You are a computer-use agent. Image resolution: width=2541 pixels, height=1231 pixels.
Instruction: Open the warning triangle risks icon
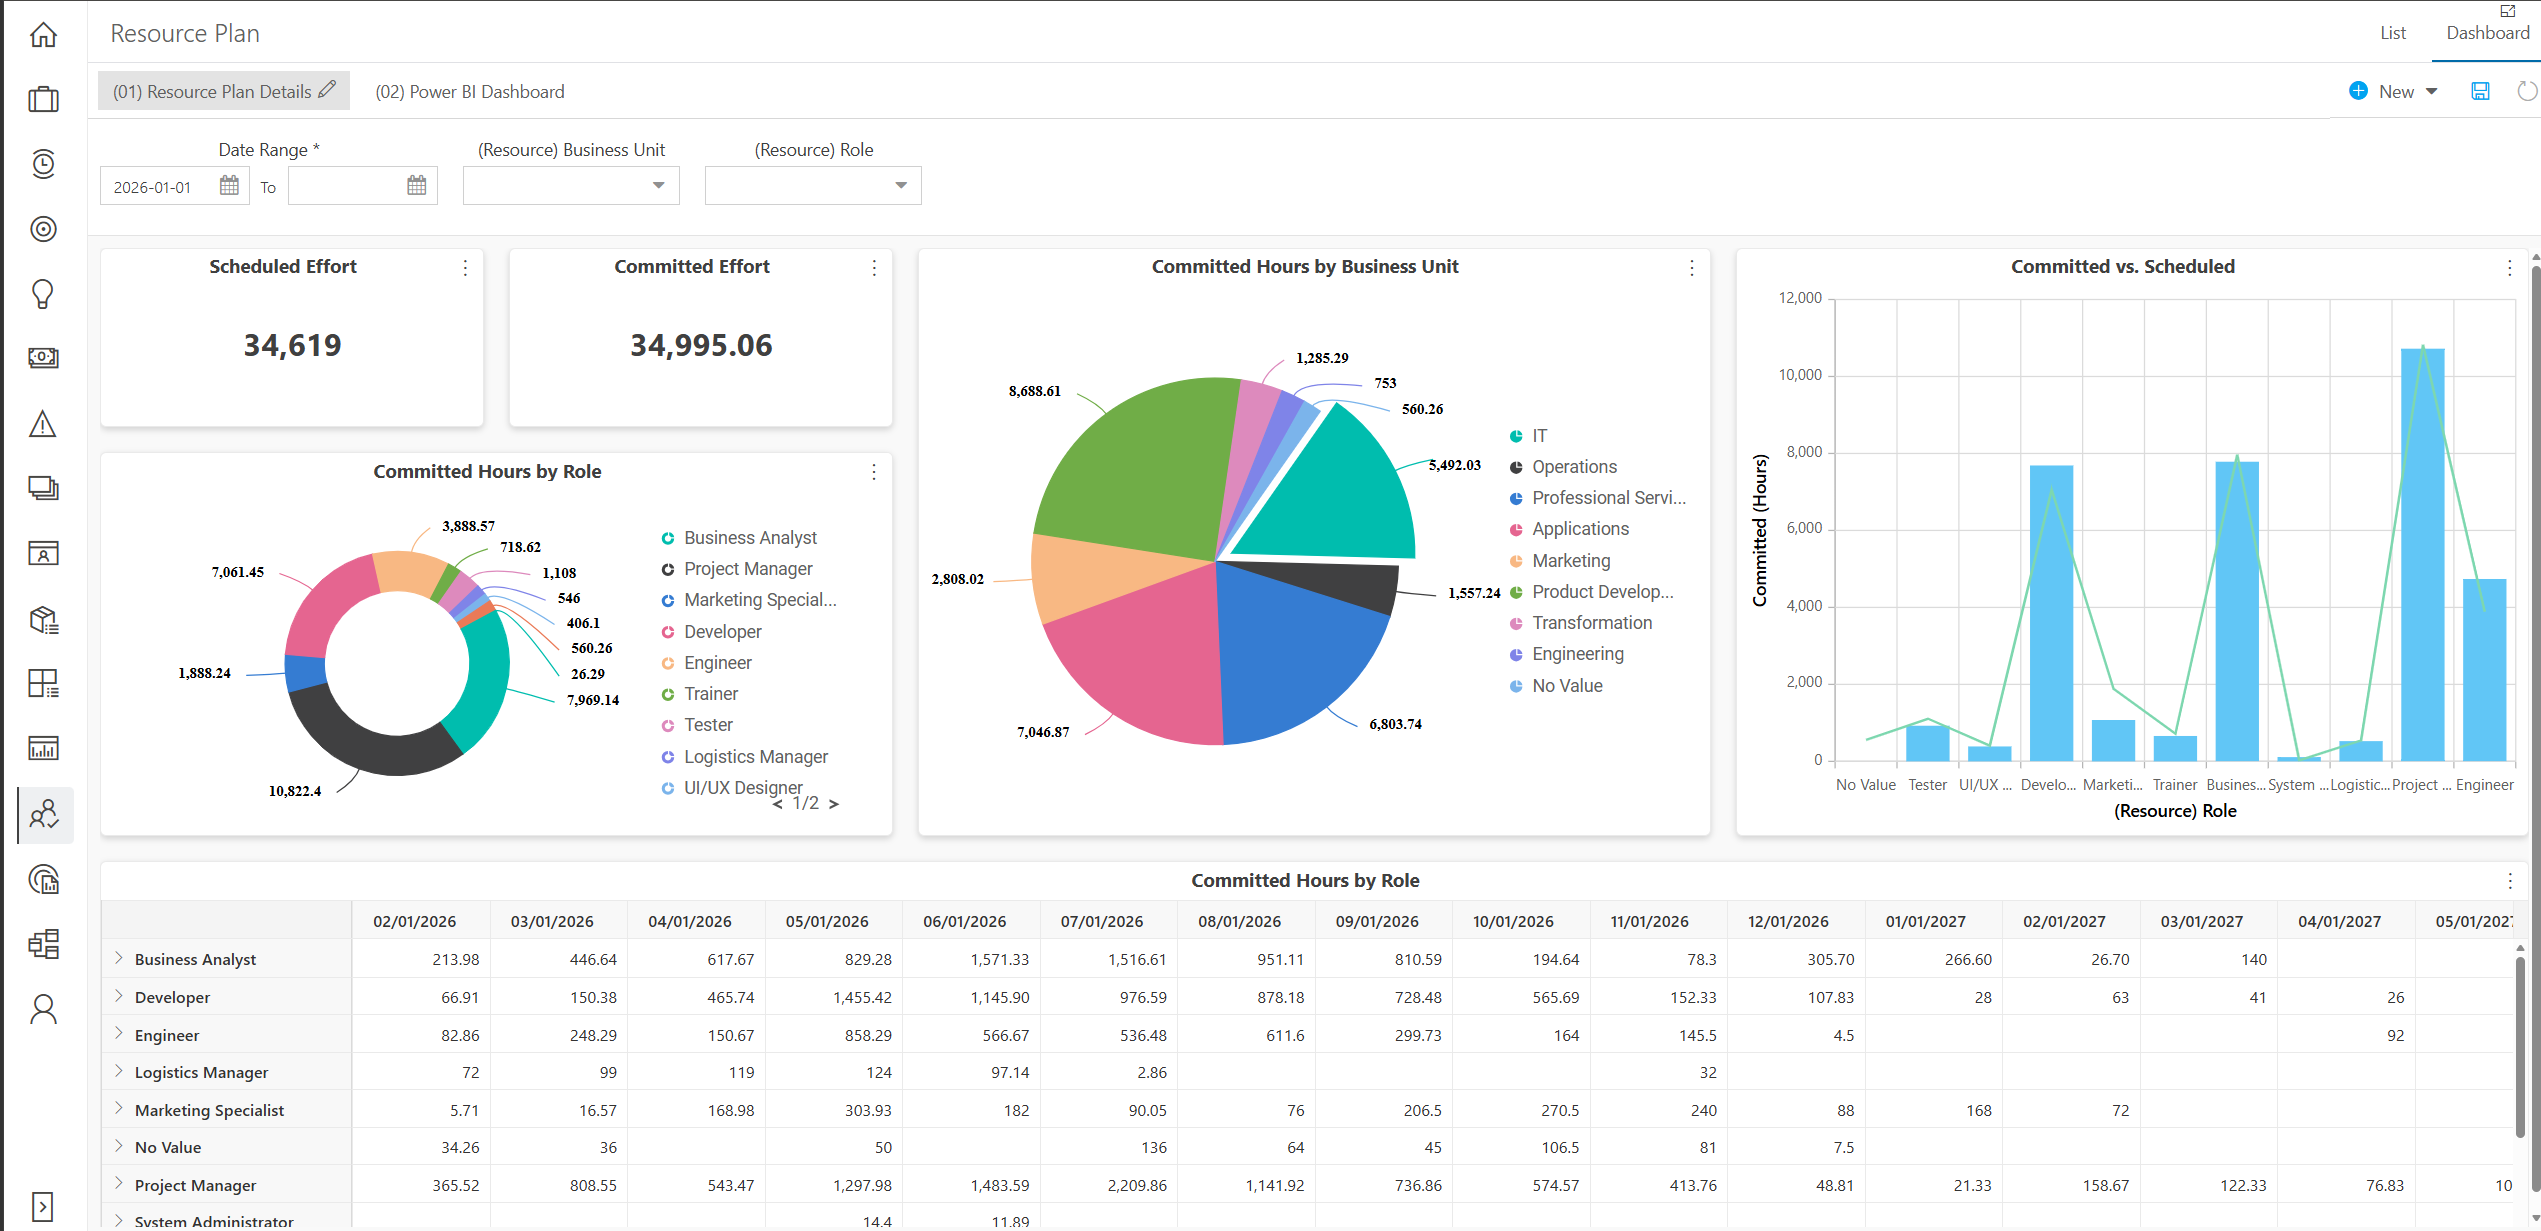pyautogui.click(x=43, y=424)
